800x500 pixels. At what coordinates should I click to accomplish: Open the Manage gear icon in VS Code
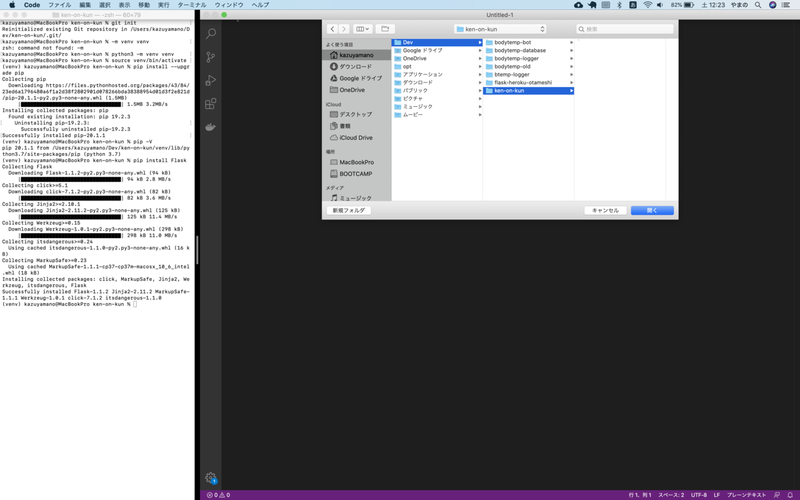coord(211,478)
